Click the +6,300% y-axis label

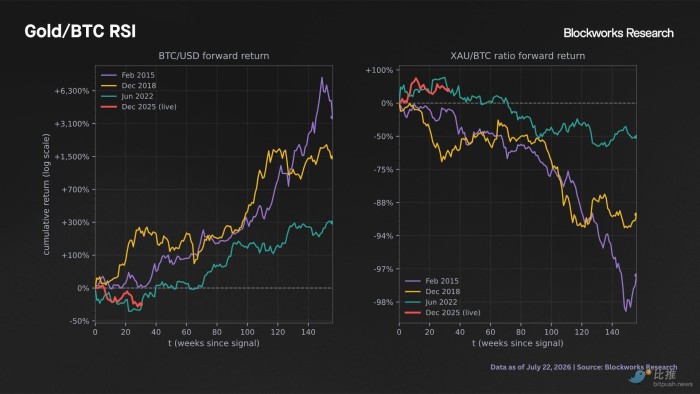[x=72, y=91]
